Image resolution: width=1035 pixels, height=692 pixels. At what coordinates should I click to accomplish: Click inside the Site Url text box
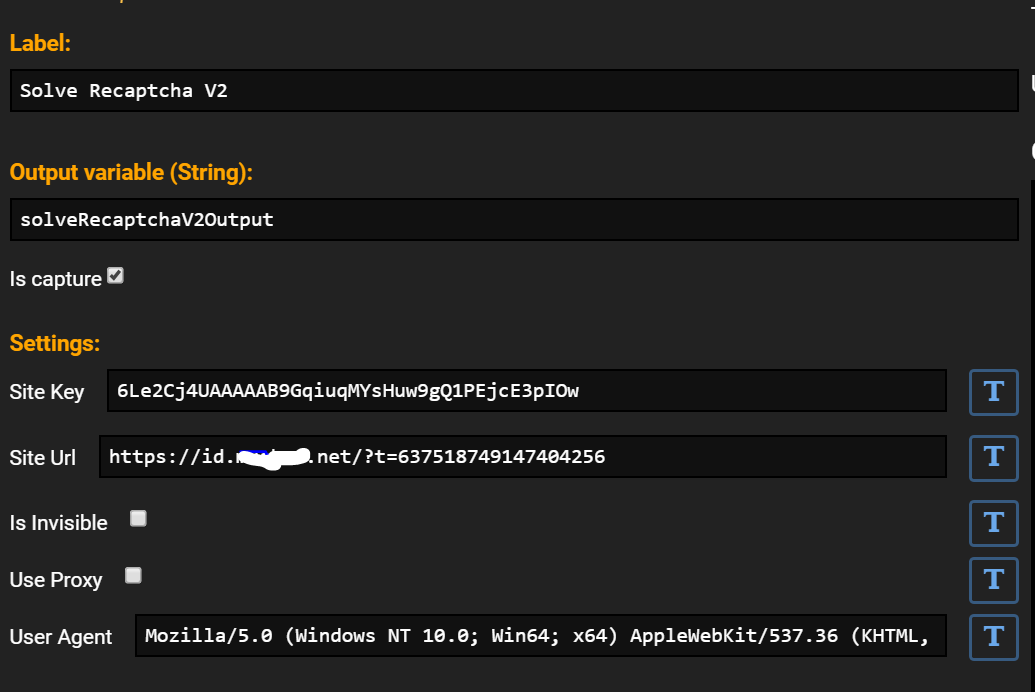coord(523,456)
